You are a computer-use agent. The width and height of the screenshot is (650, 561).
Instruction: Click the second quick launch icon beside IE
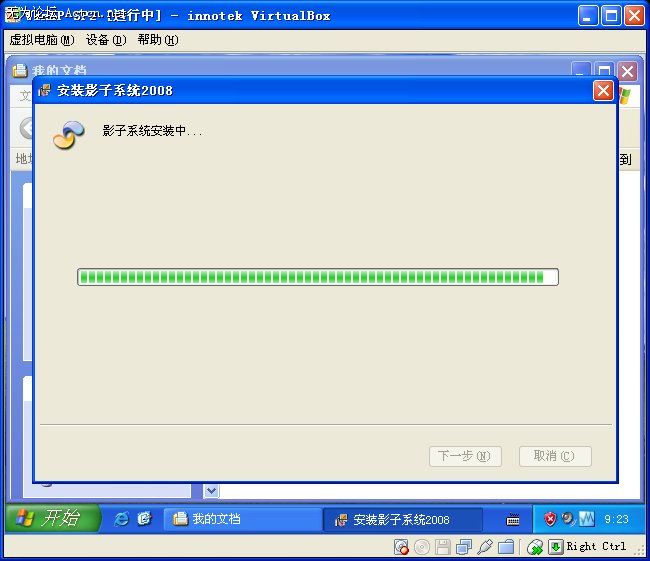pos(145,519)
